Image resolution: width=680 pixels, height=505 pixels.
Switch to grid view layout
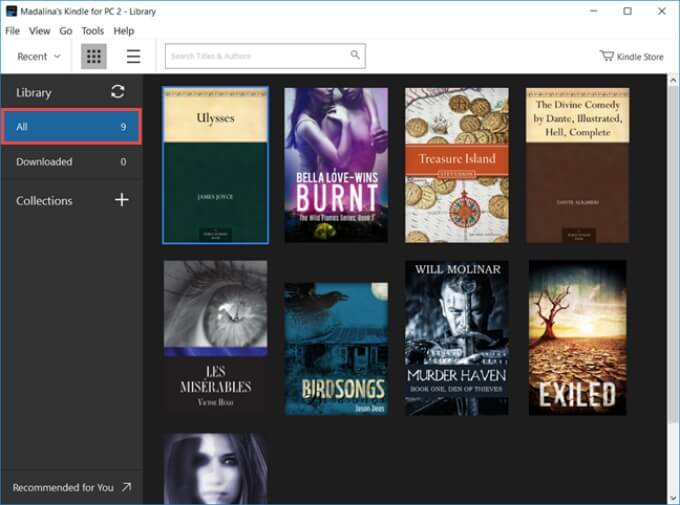pyautogui.click(x=94, y=56)
